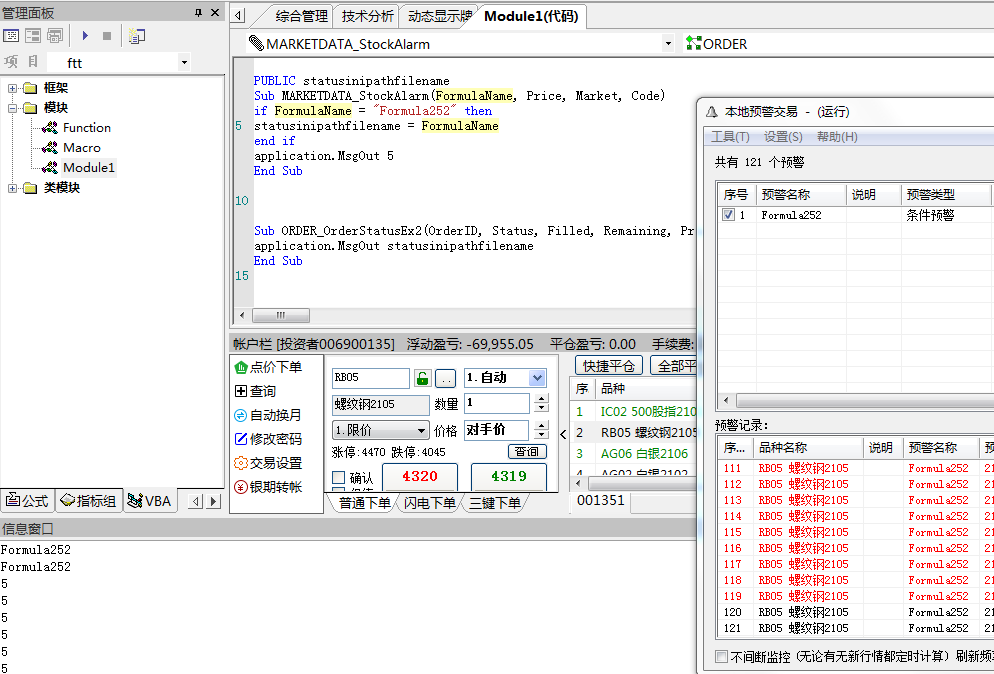This screenshot has width=994, height=674.
Task: Stop execution with the gray square icon
Action: tap(107, 36)
